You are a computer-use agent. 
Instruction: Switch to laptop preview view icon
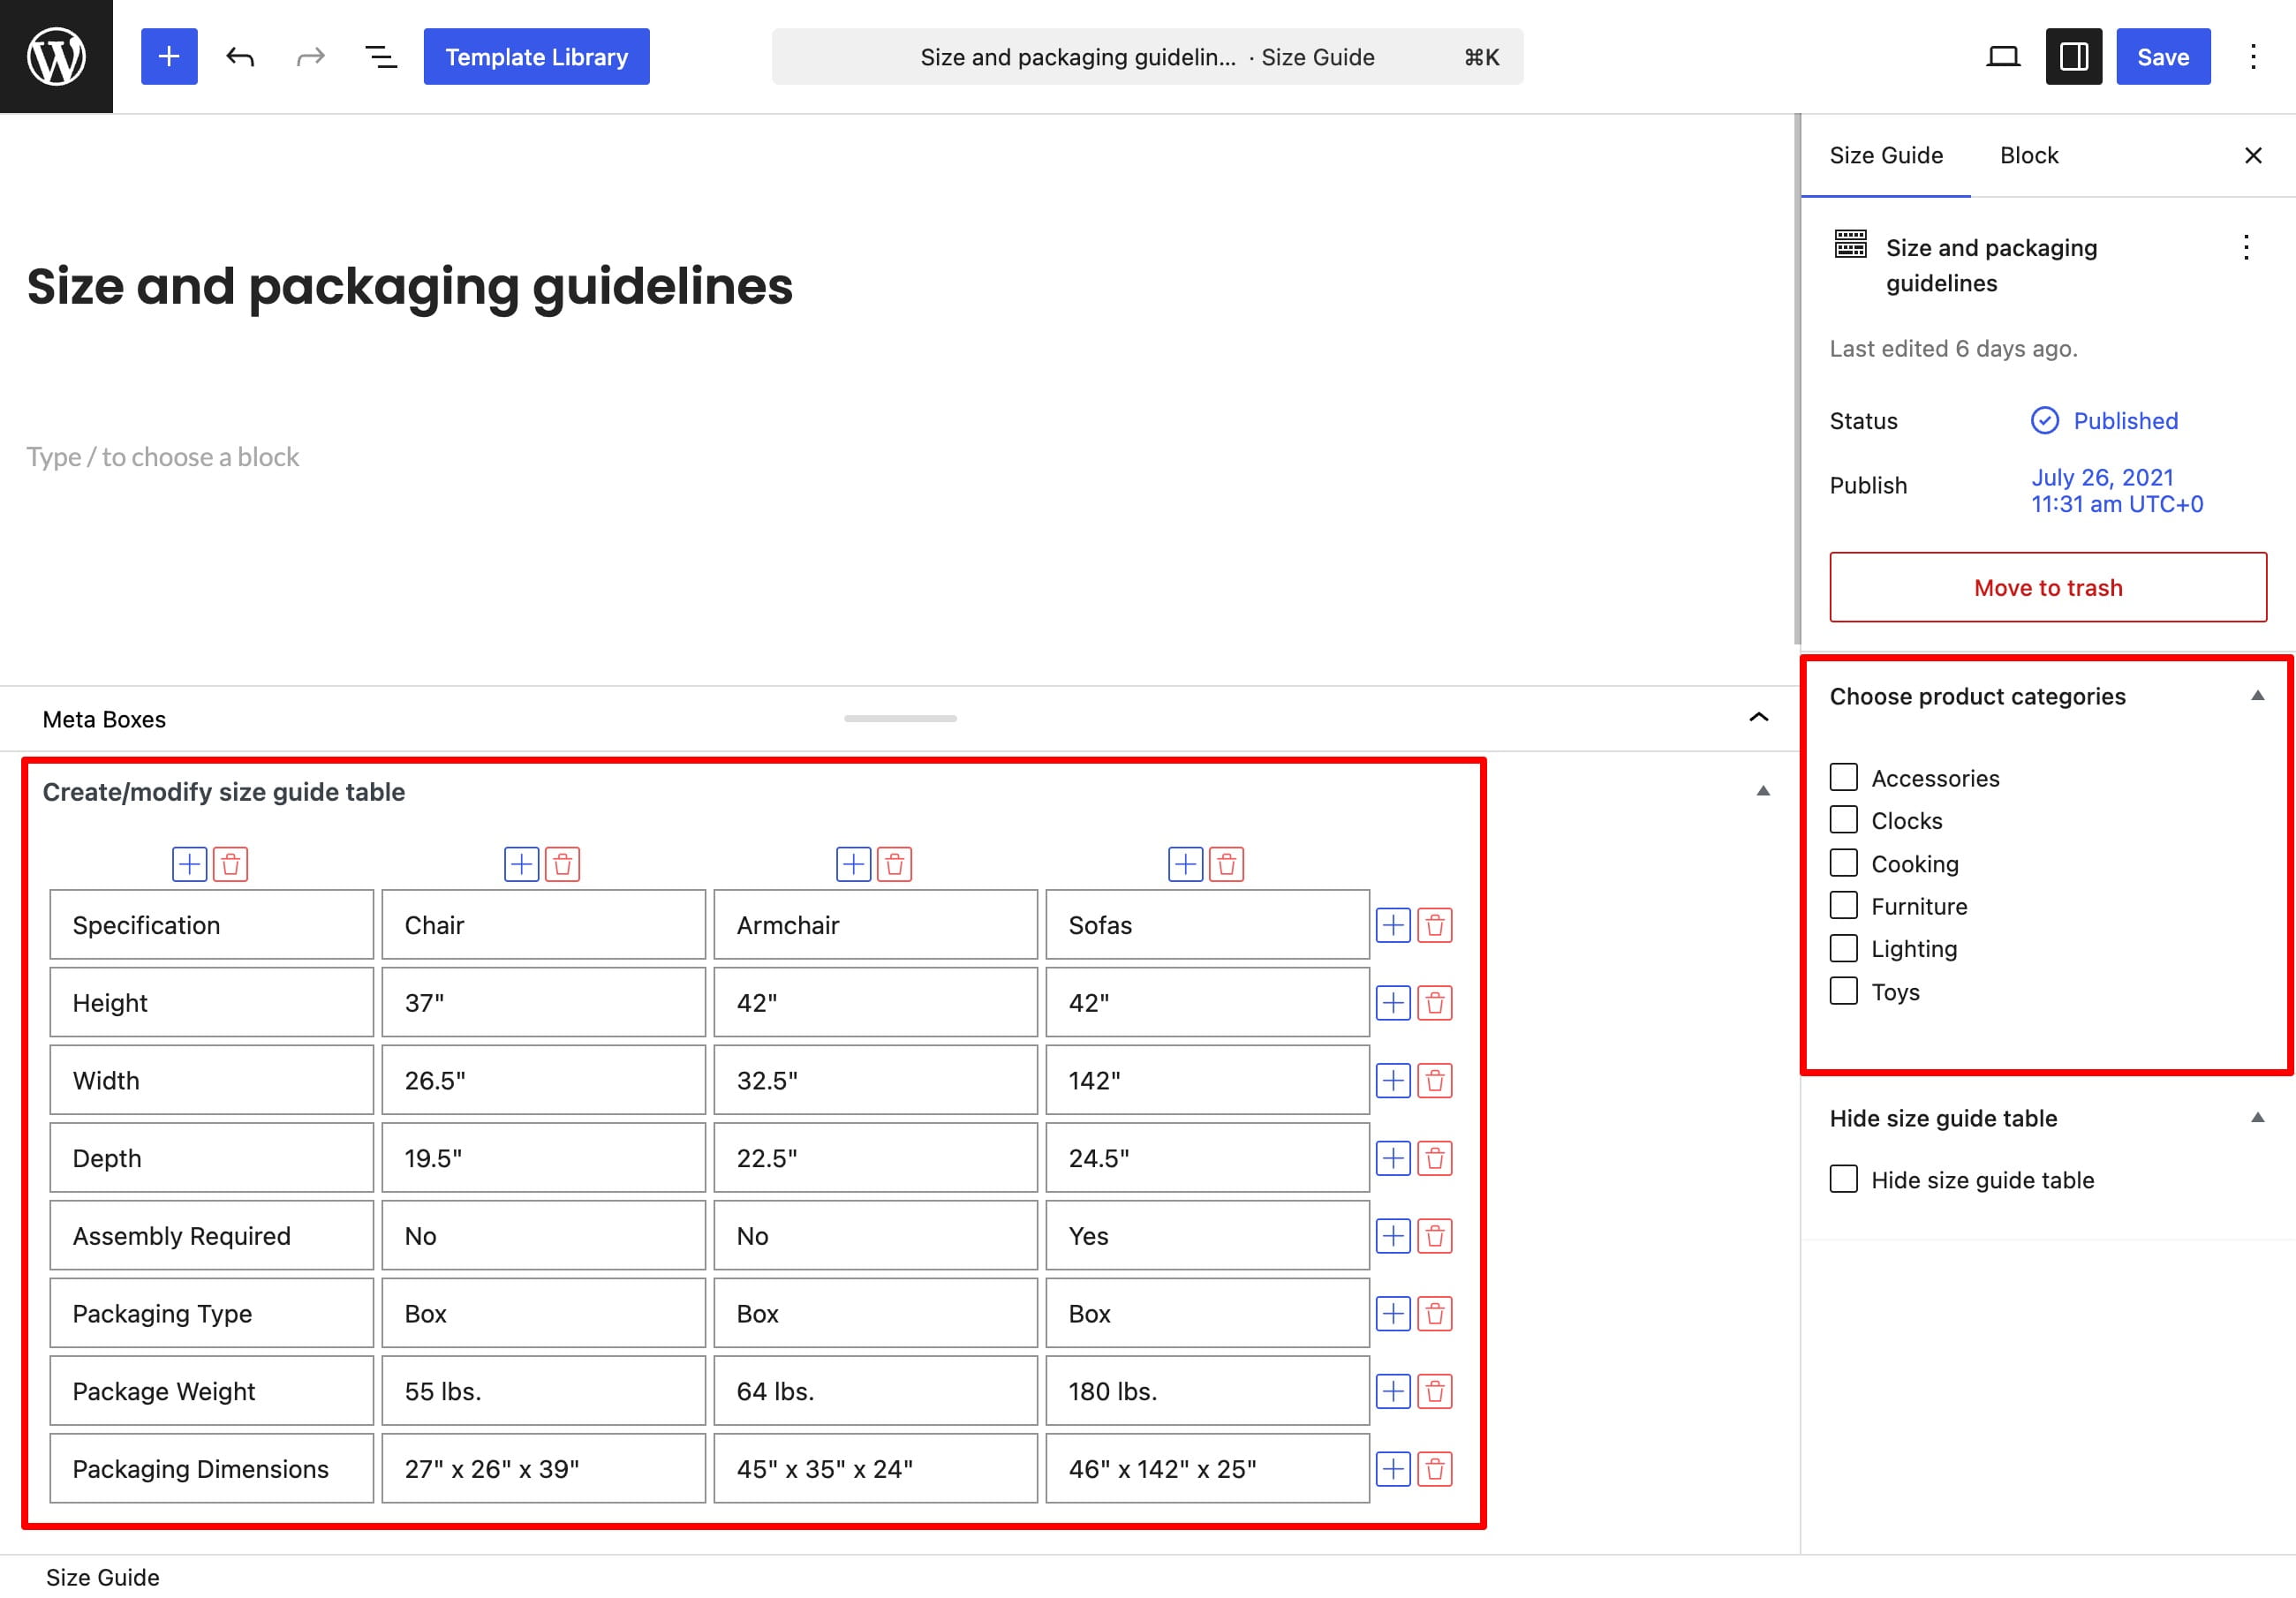click(x=2003, y=57)
